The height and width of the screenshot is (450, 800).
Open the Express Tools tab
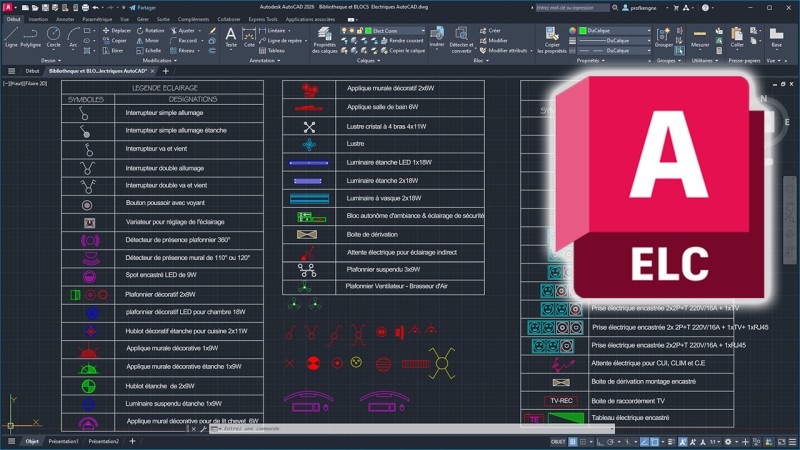(x=263, y=19)
